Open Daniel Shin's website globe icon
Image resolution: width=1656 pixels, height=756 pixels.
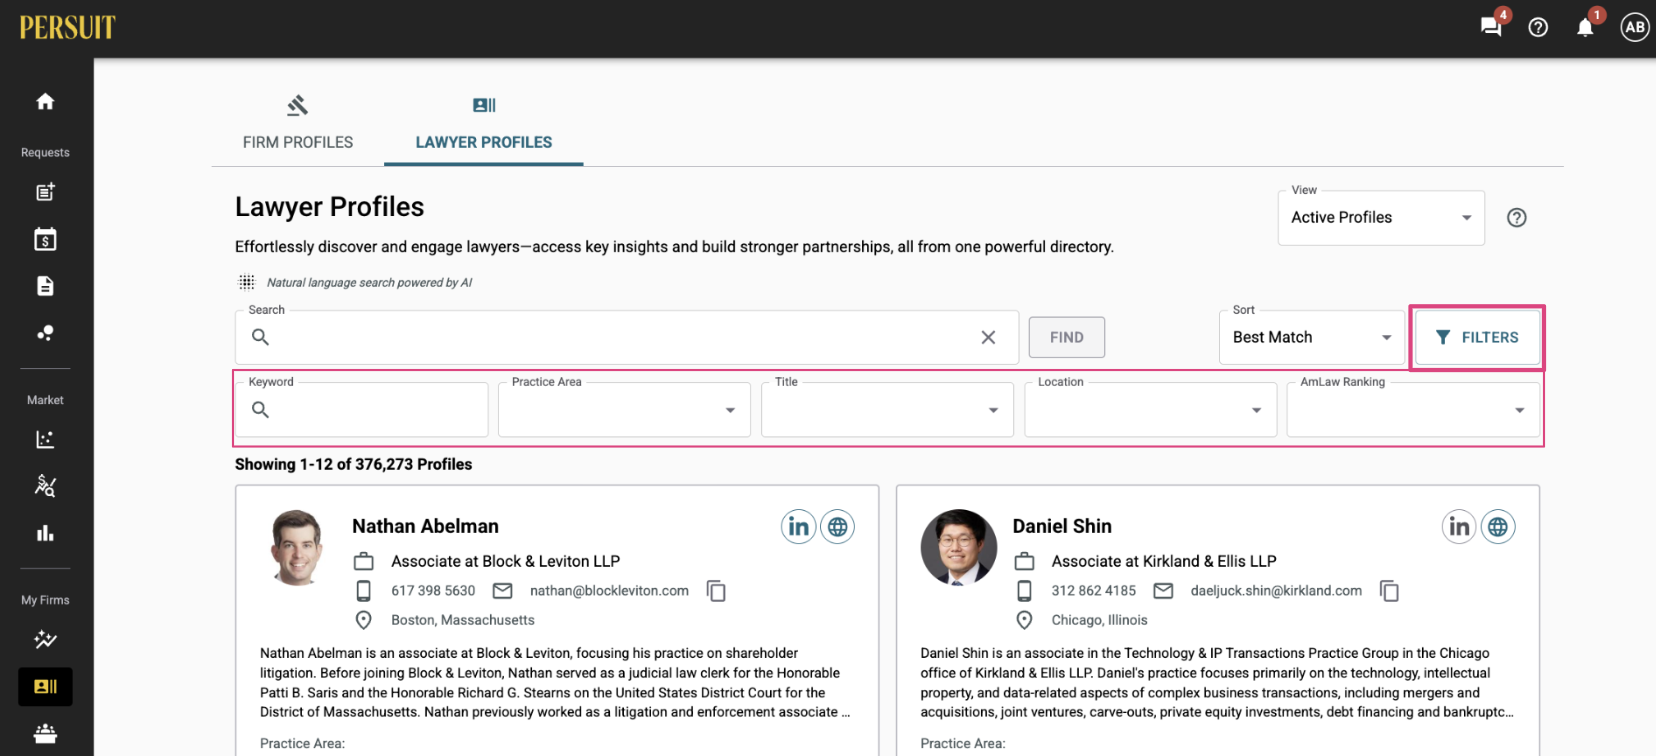(1498, 526)
